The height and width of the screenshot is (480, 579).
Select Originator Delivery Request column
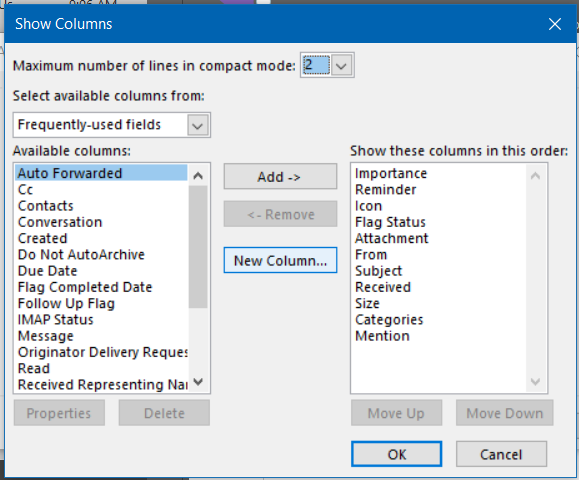pos(102,352)
